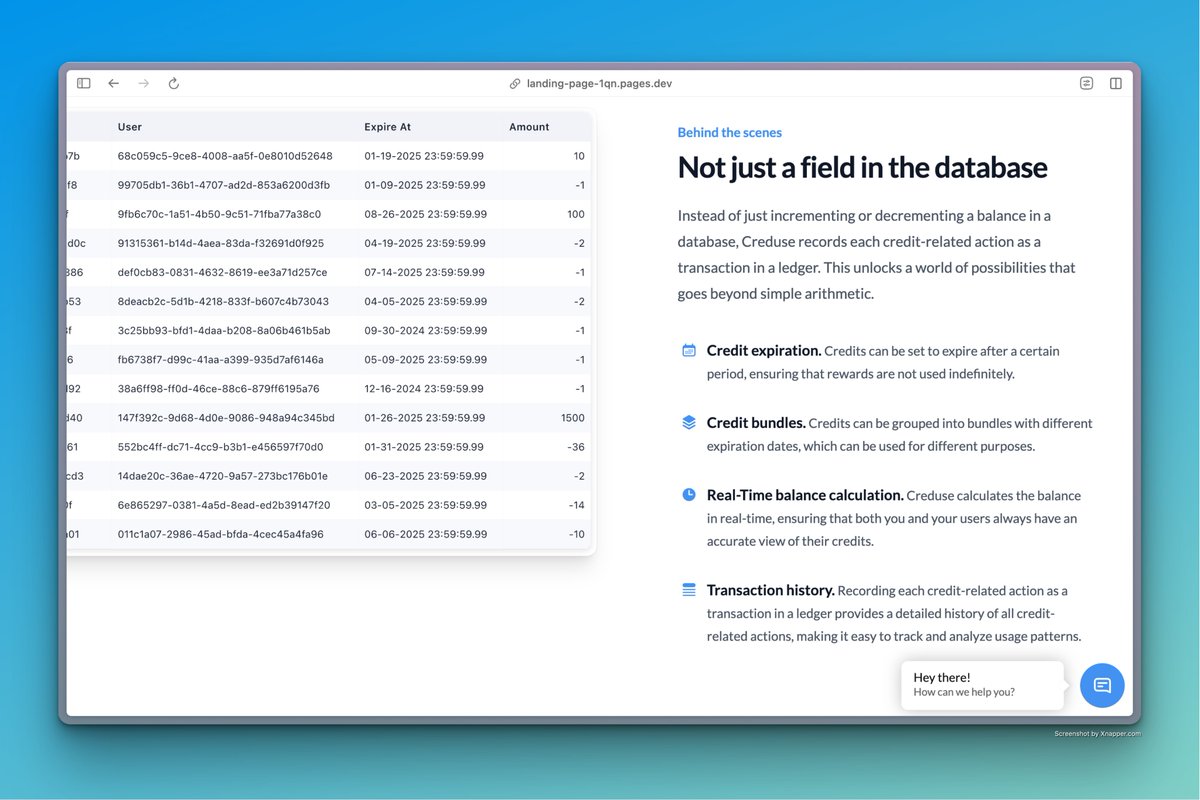Go forward with the right arrow
This screenshot has height=800, width=1200.
[x=143, y=84]
